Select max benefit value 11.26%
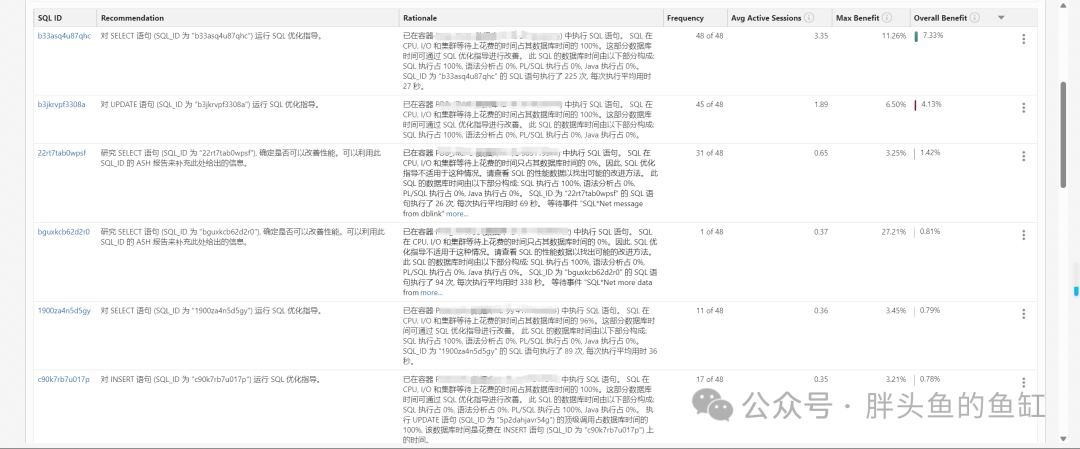This screenshot has width=1080, height=449. (894, 36)
